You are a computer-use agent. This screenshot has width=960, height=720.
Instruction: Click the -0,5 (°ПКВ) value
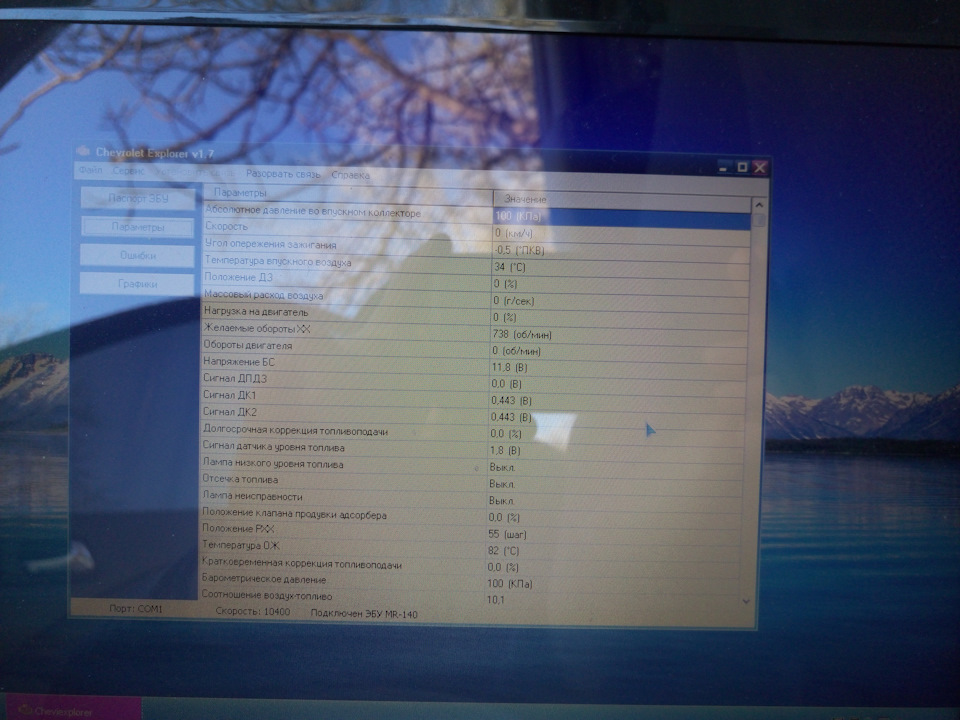coord(519,250)
